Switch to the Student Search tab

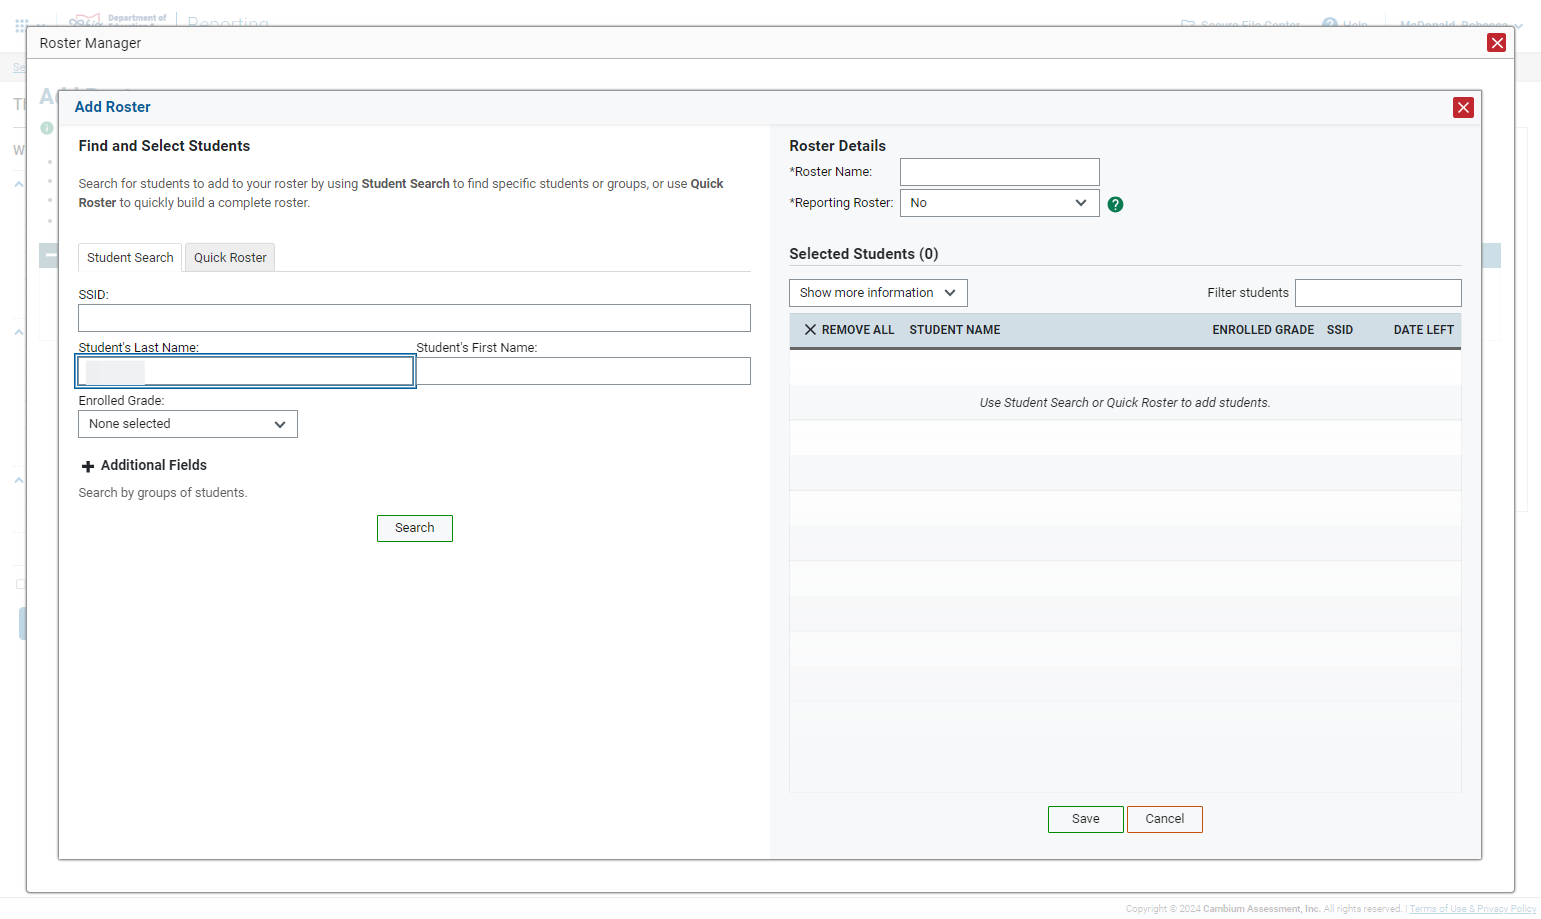click(130, 258)
